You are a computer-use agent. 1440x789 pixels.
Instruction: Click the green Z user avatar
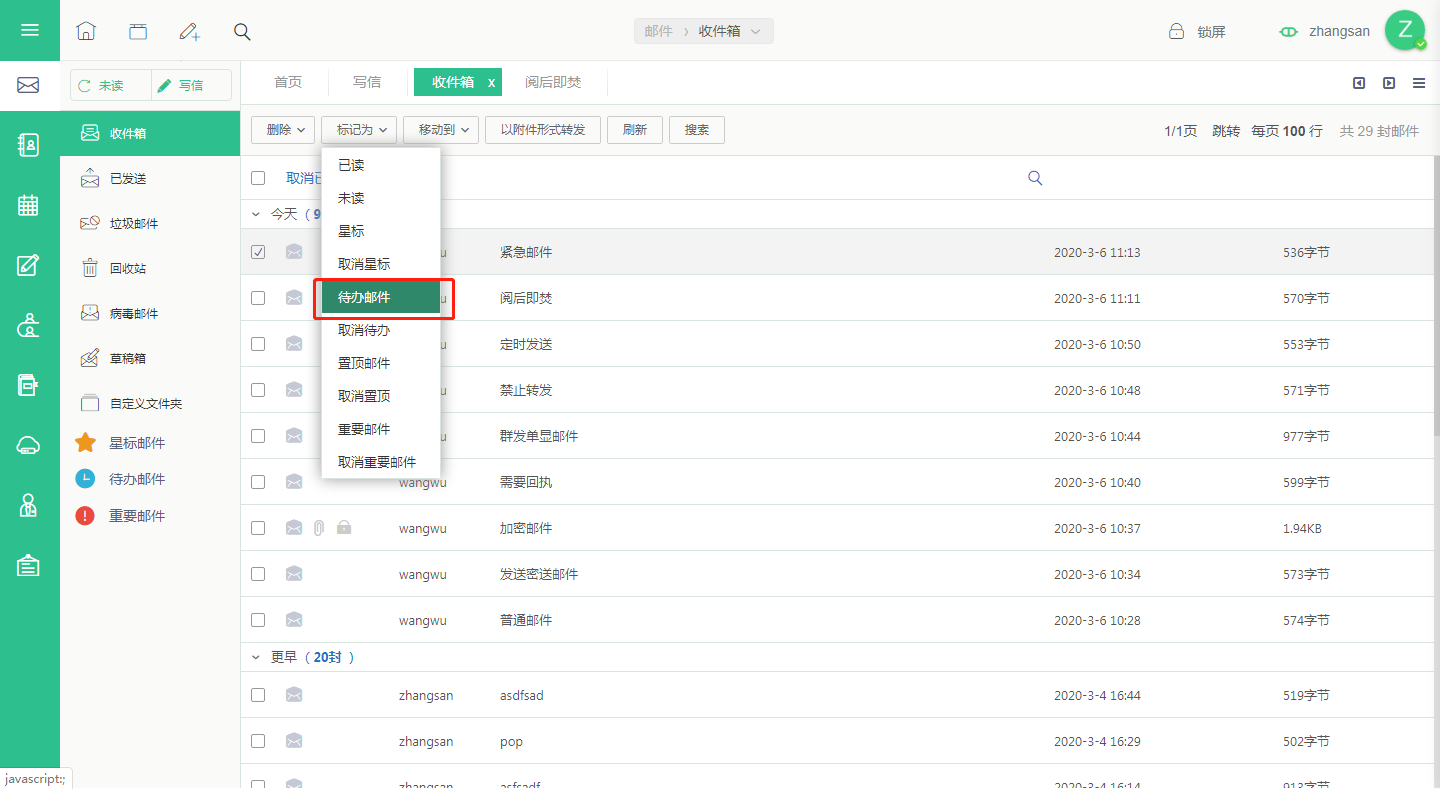[x=1404, y=30]
